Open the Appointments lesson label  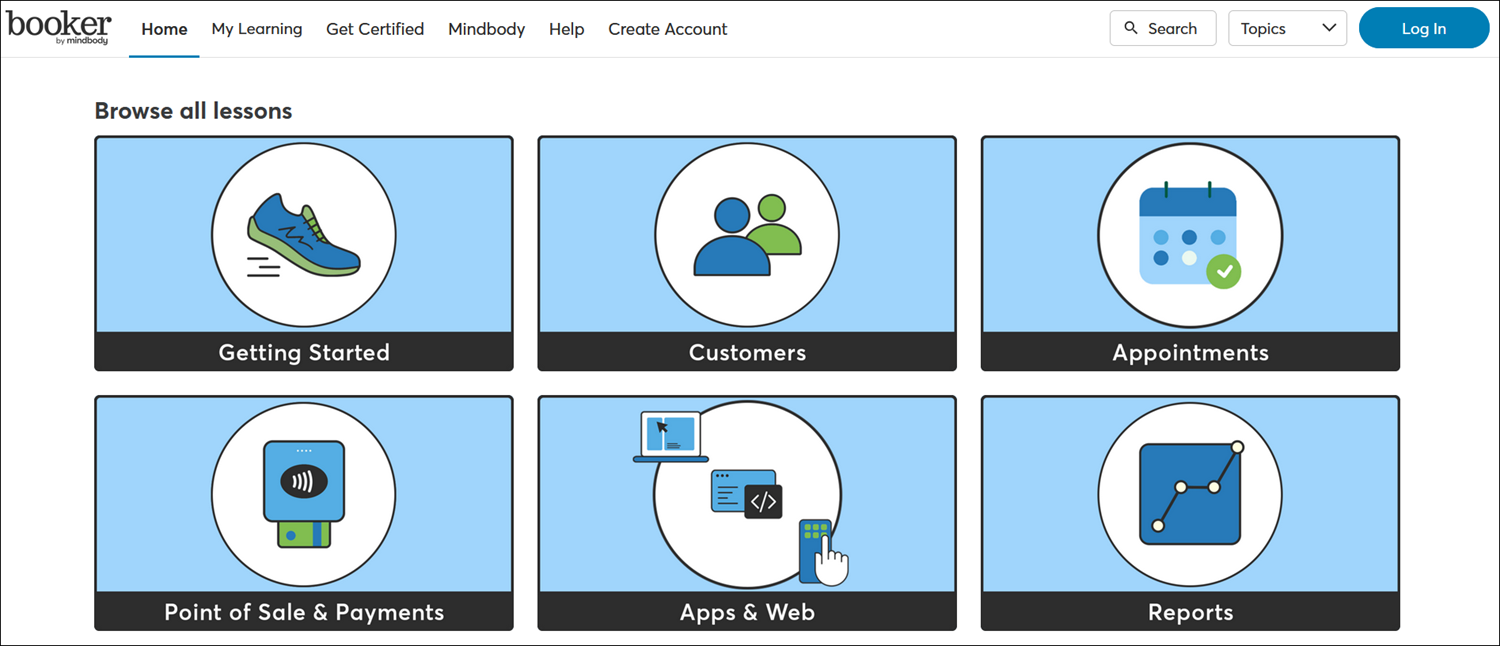[x=1190, y=352]
